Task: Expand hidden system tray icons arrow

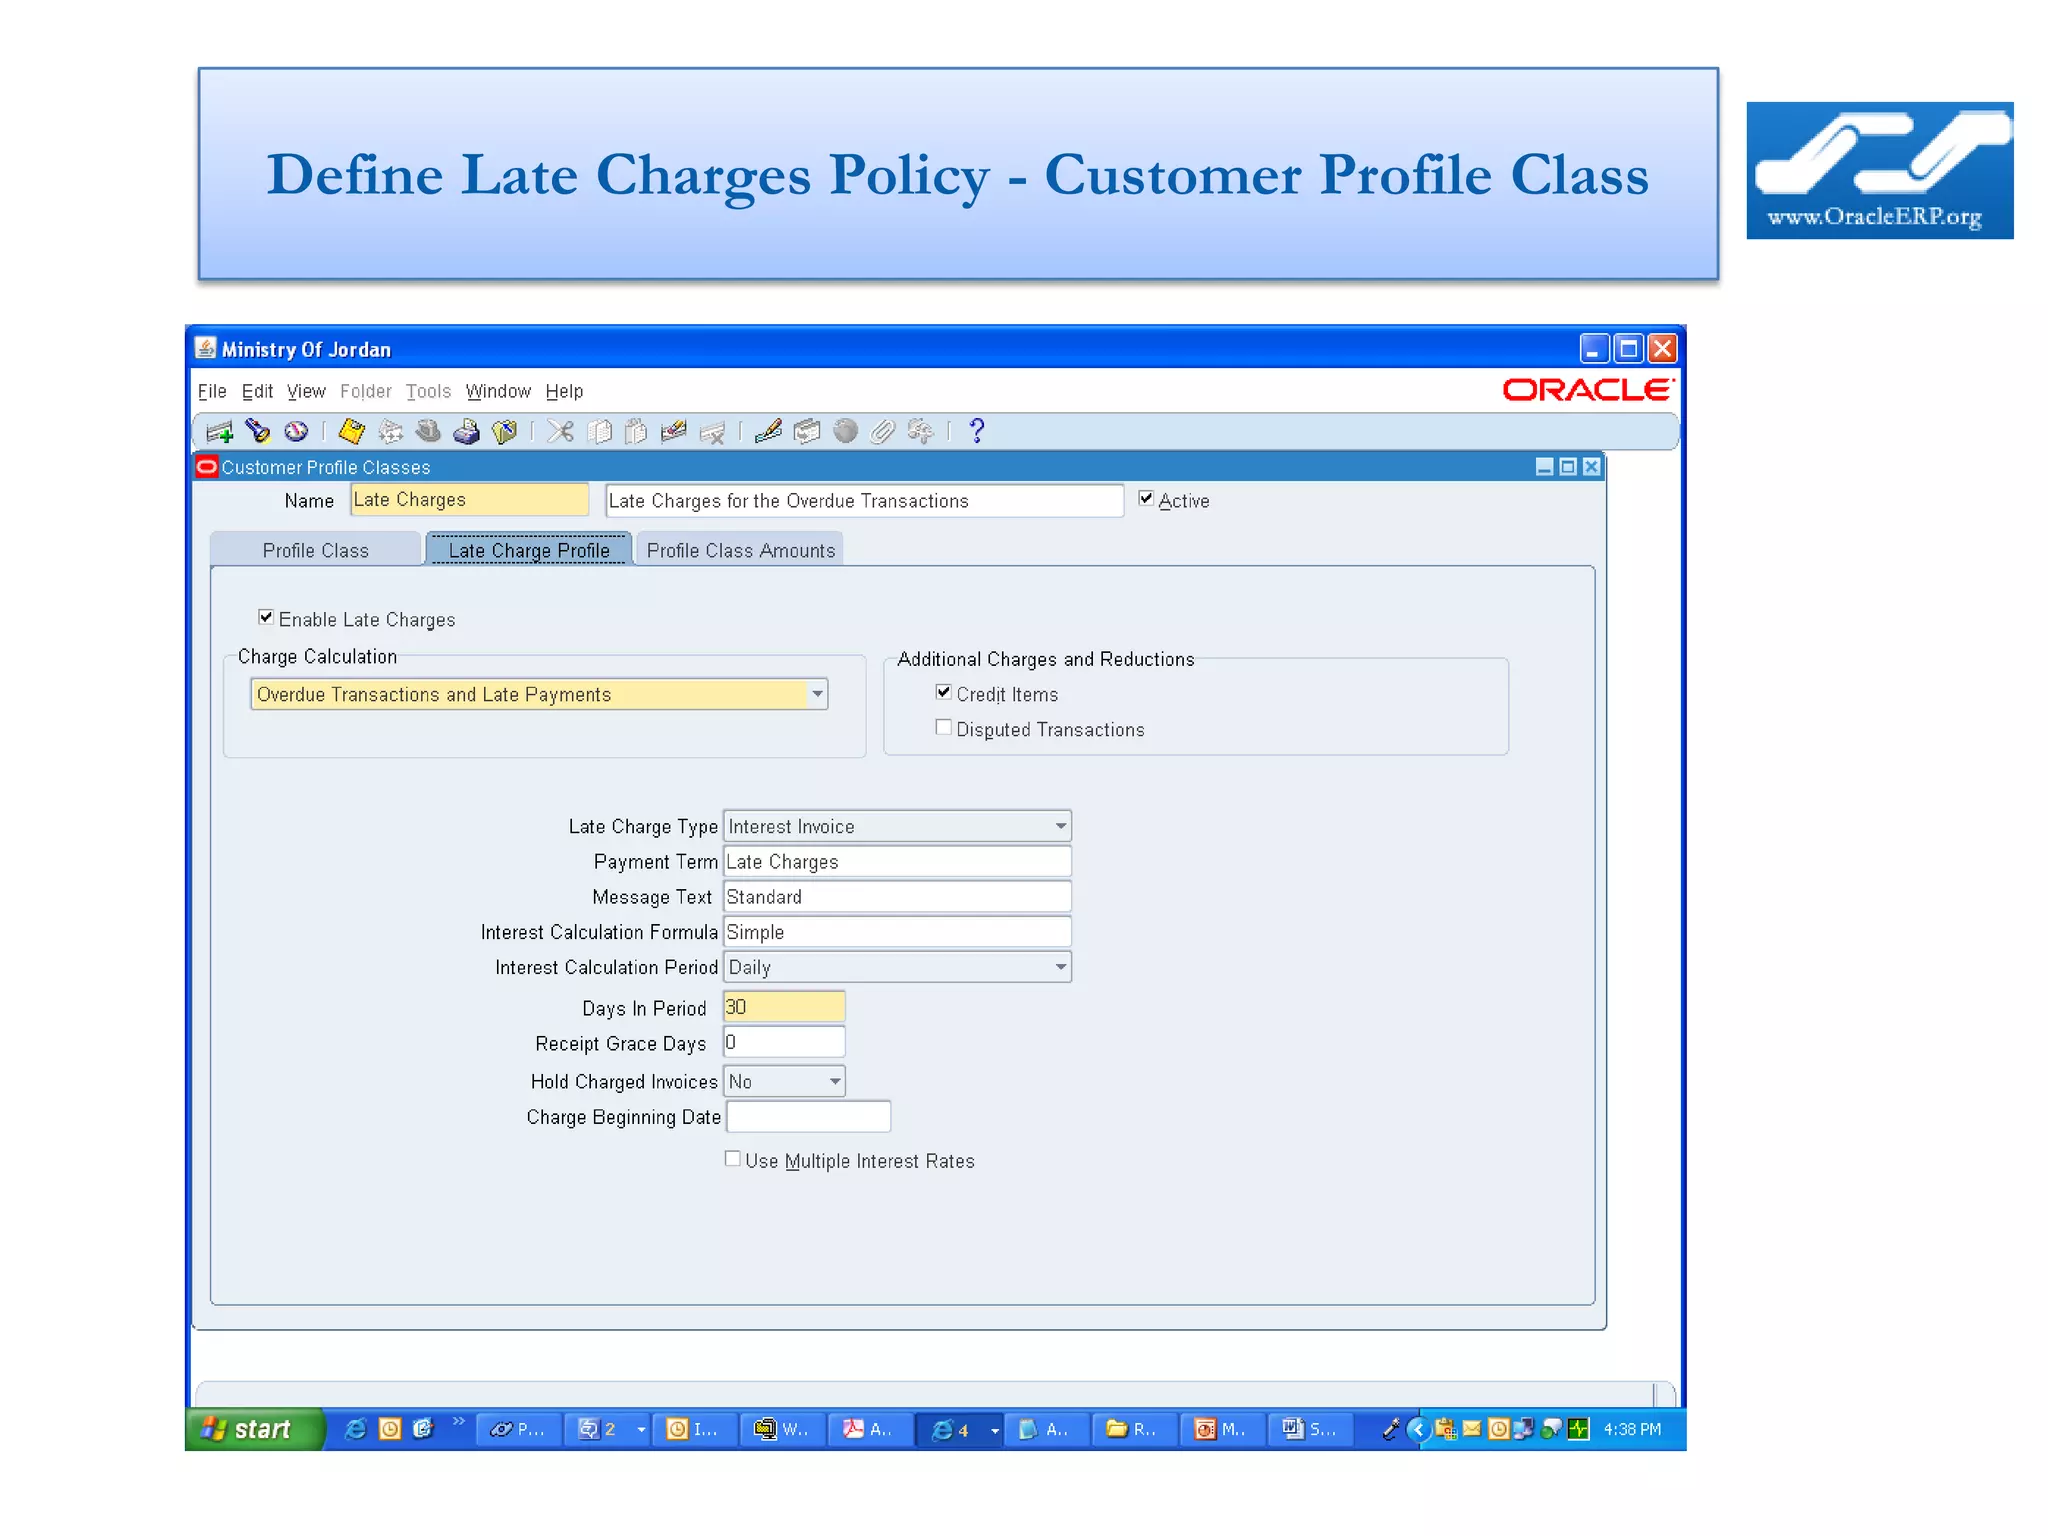Action: tap(1417, 1429)
